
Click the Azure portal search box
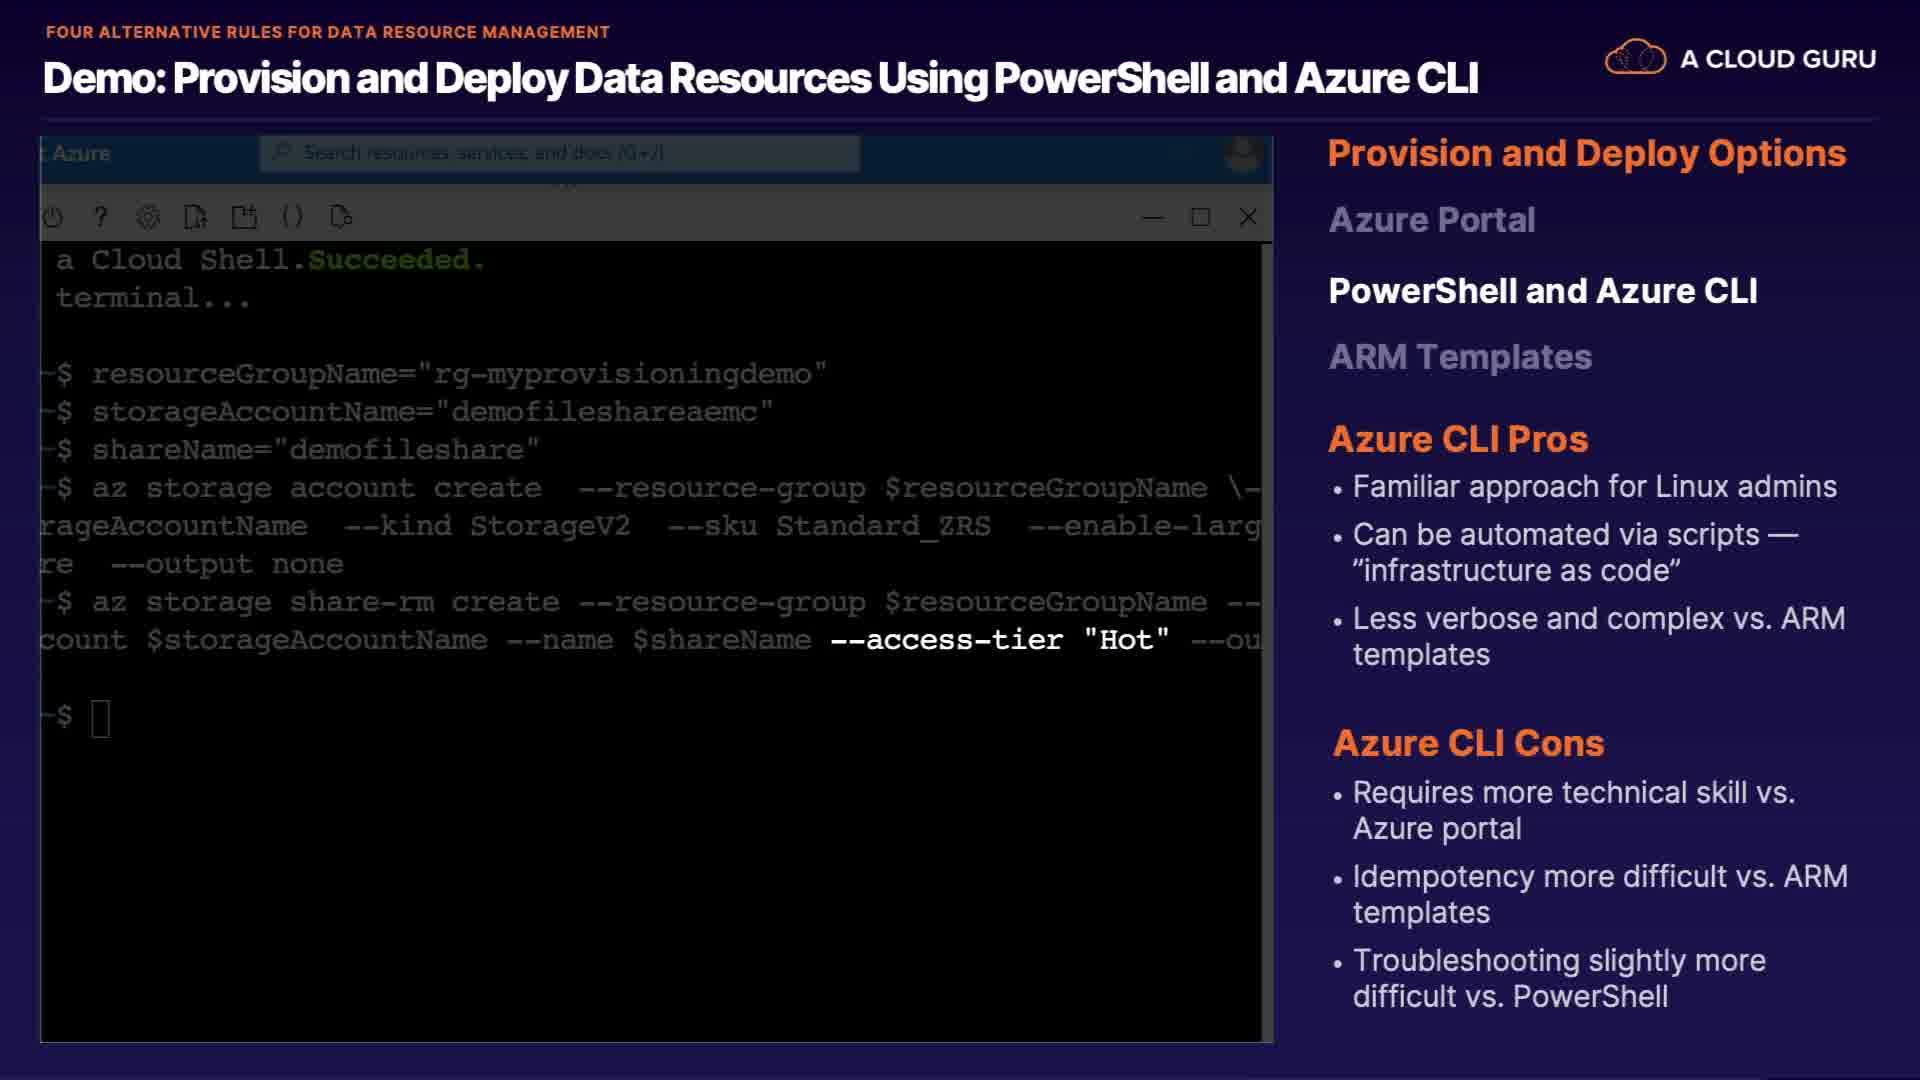coord(560,153)
